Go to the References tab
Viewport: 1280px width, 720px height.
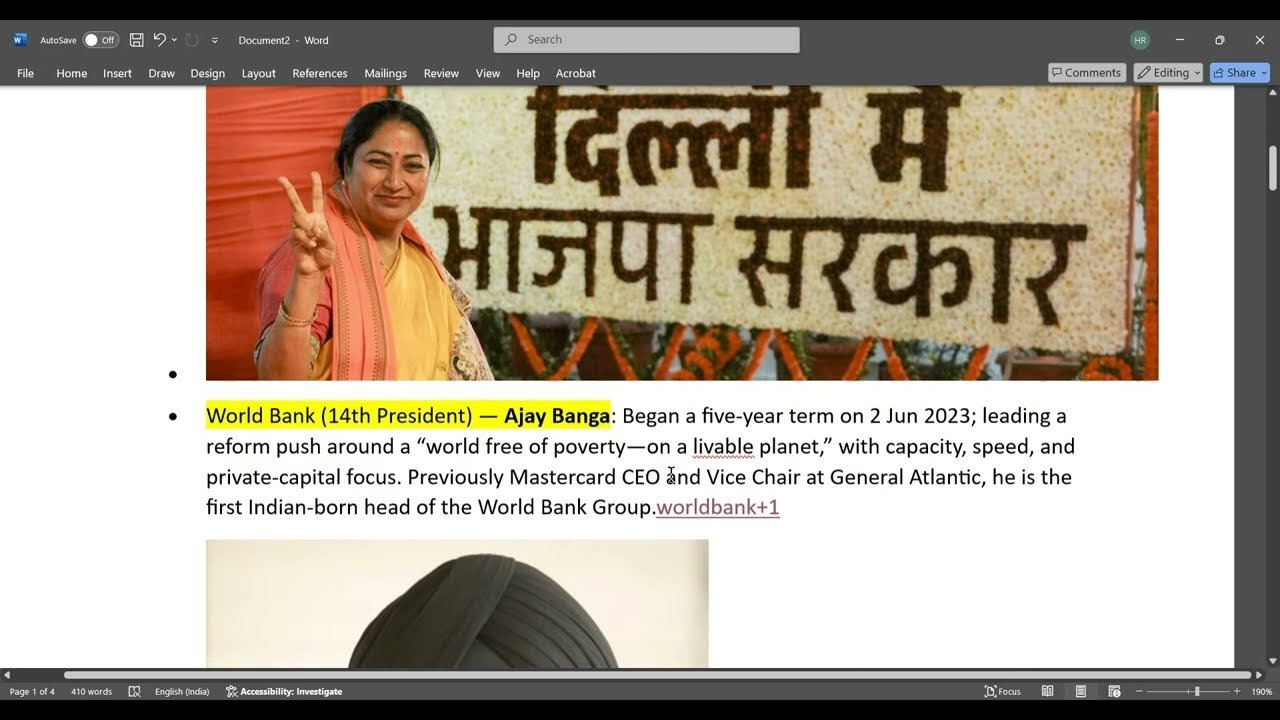pos(320,73)
